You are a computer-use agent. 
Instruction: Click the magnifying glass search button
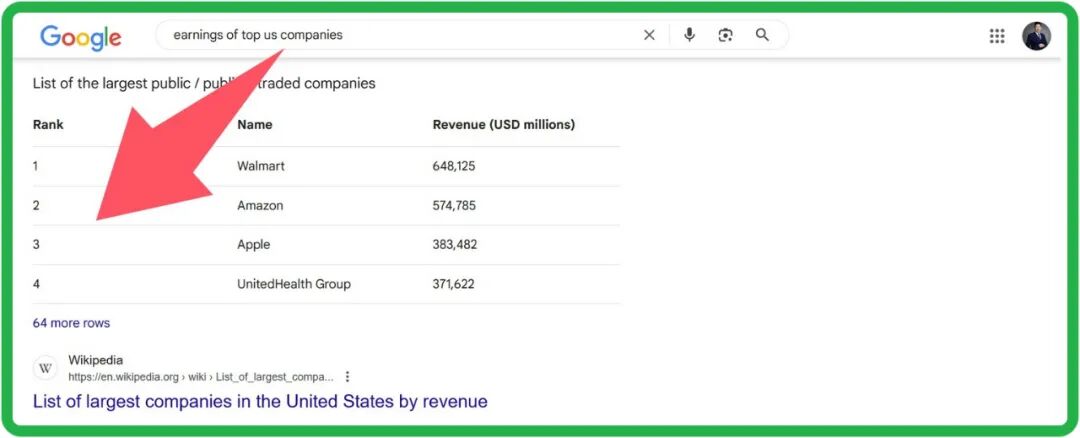pyautogui.click(x=762, y=35)
